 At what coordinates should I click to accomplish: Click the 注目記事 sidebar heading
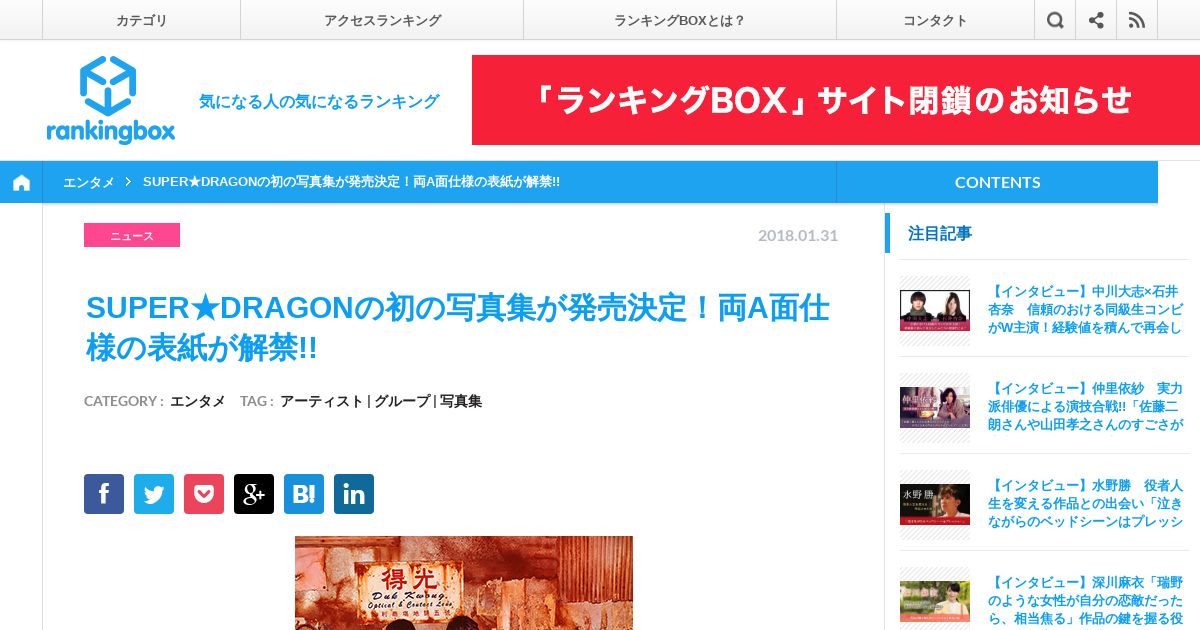point(940,233)
